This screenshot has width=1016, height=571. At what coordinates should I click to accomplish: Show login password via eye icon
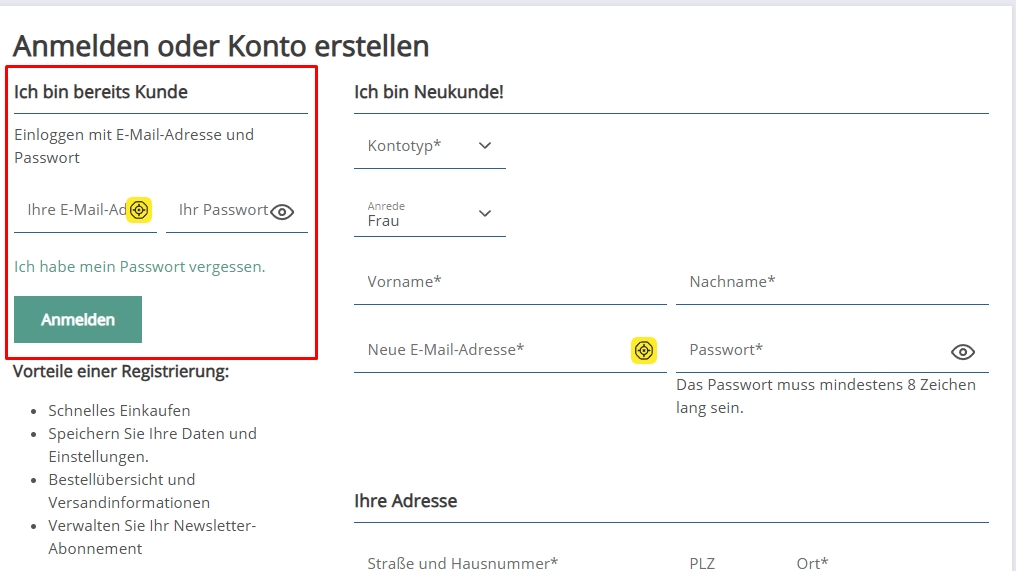pyautogui.click(x=282, y=212)
